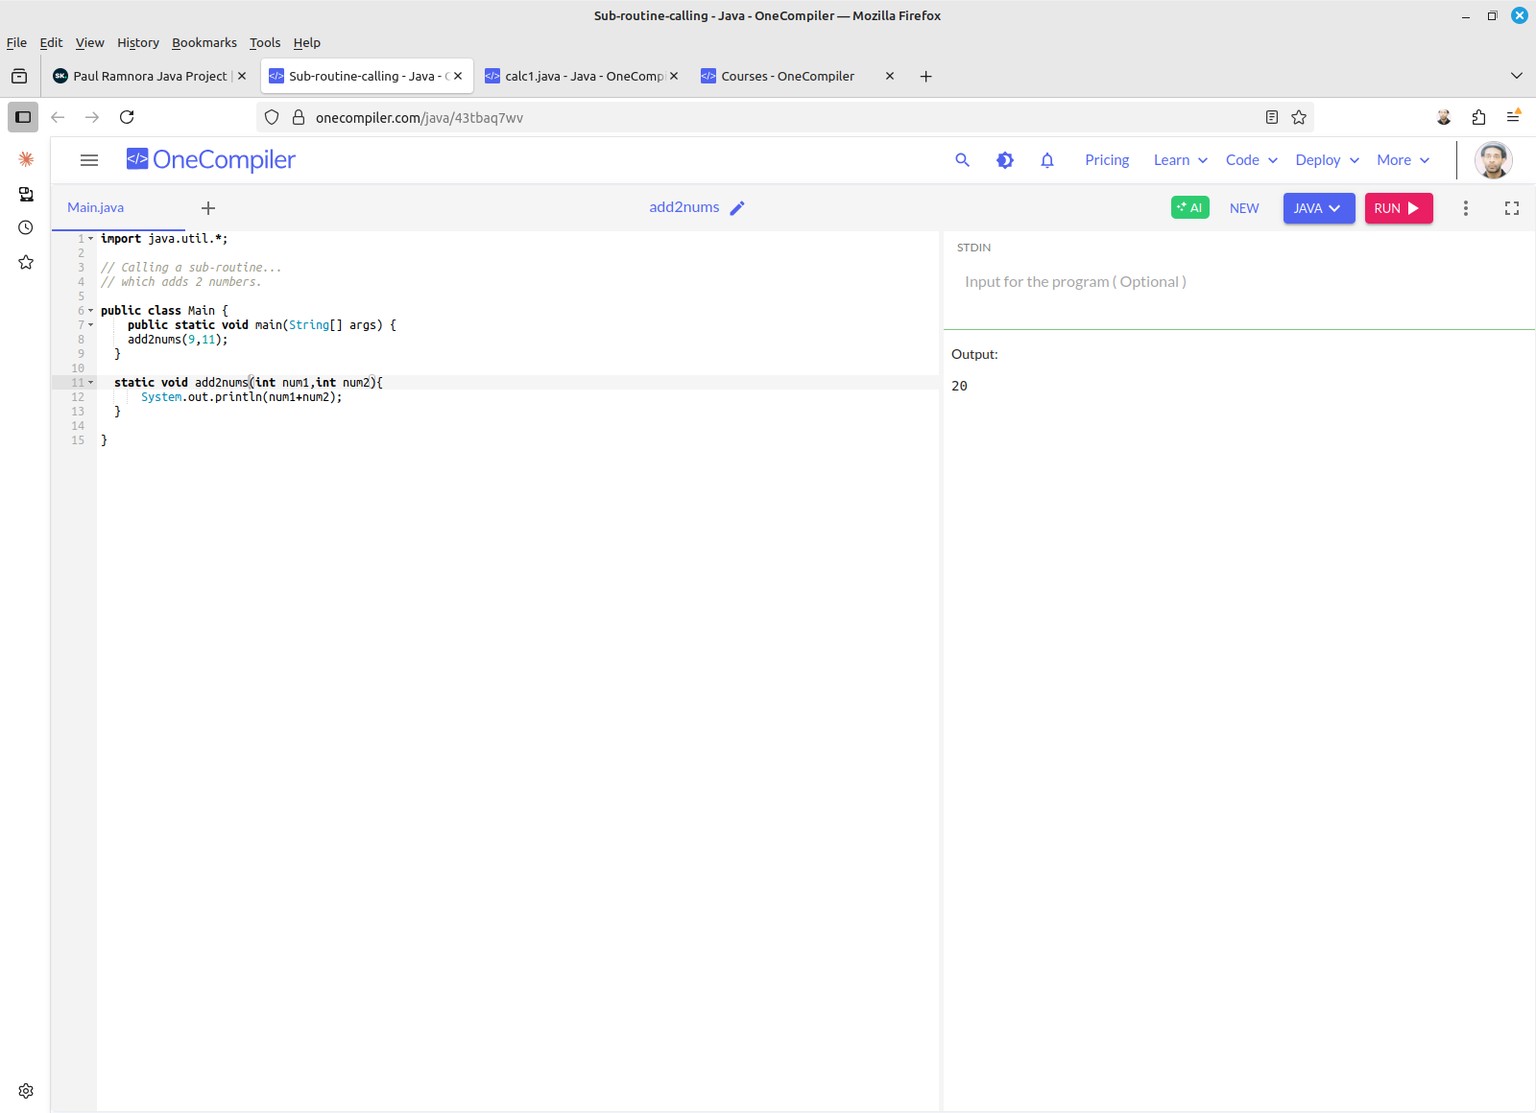Screen dimensions: 1536x1113
Task: Expand the Code dropdown
Action: coord(1251,160)
